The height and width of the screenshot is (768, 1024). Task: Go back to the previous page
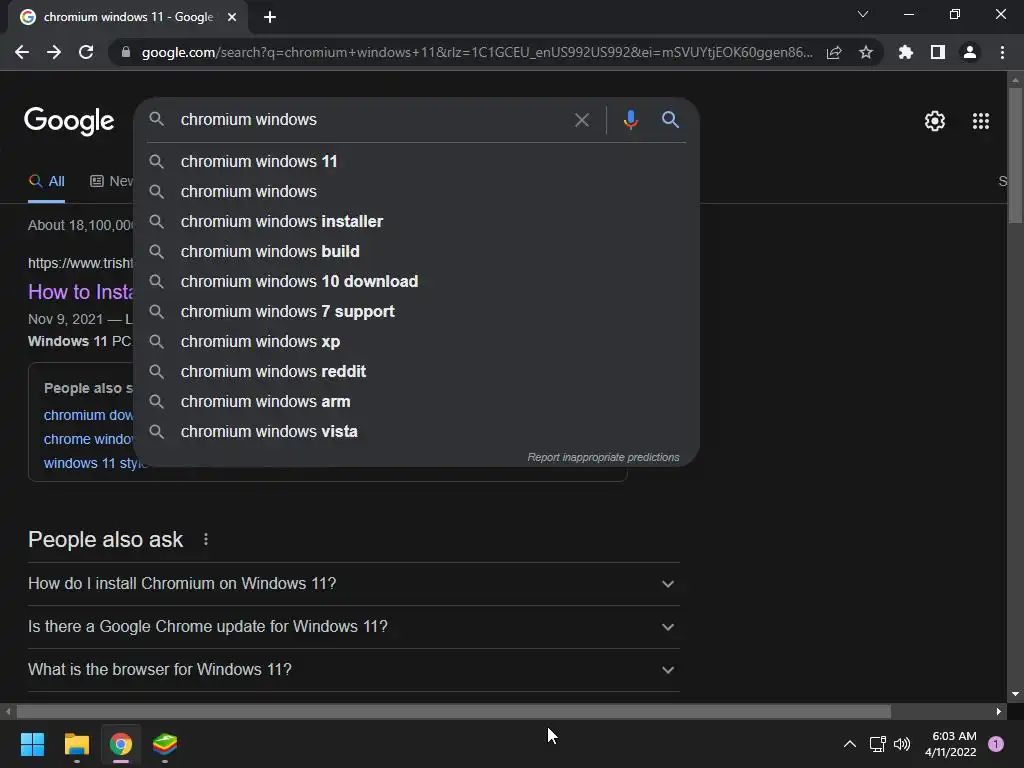coord(22,52)
